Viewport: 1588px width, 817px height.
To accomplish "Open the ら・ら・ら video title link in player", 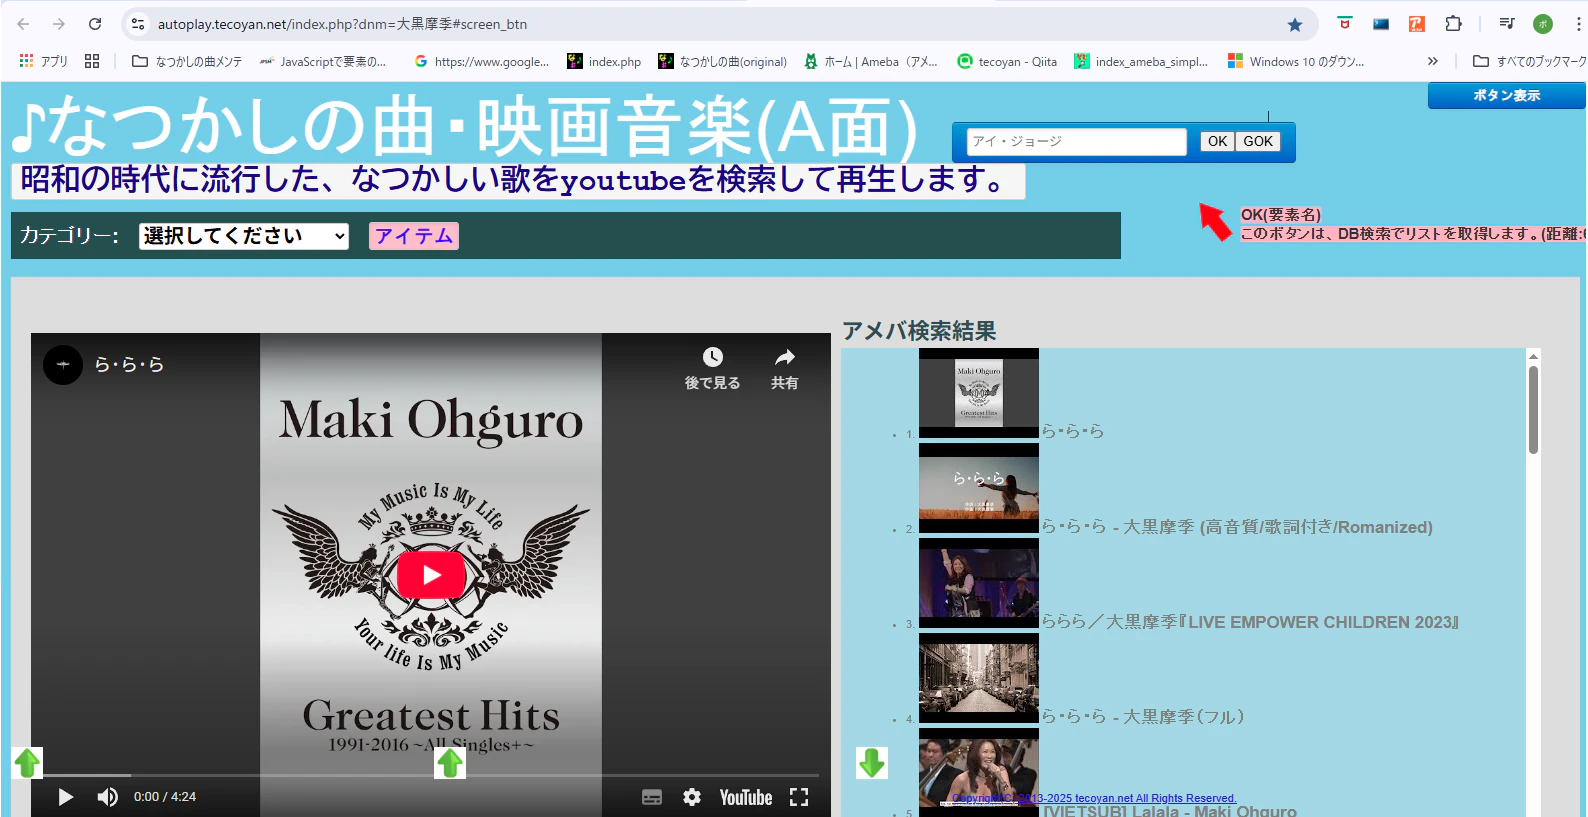I will (129, 365).
